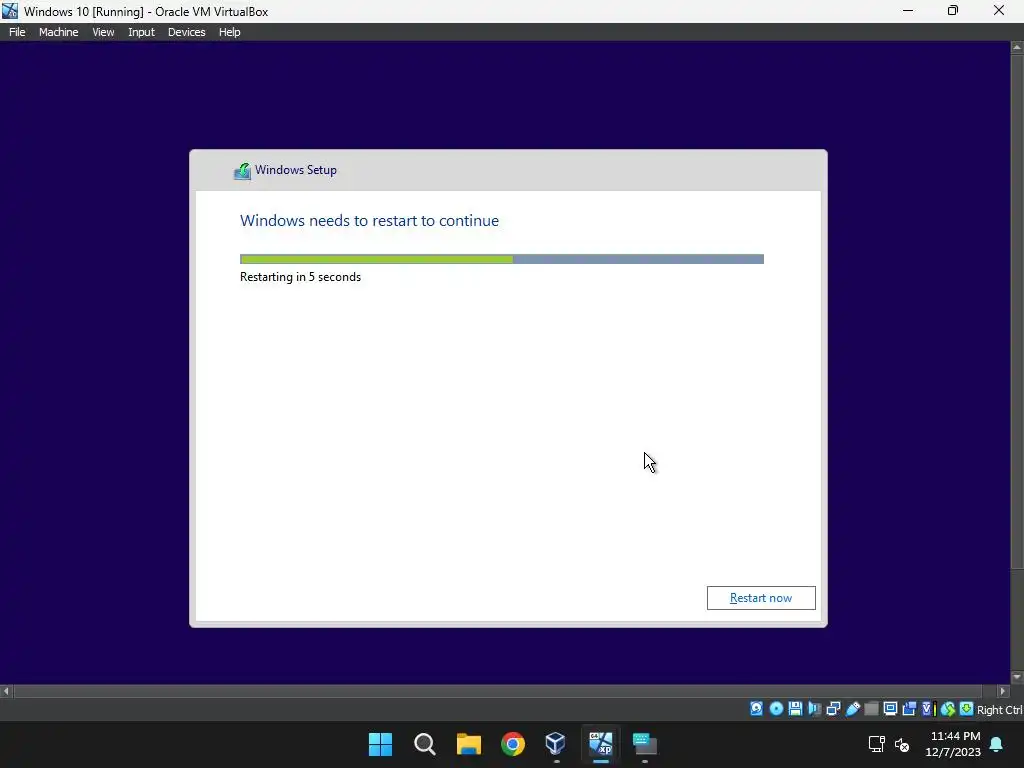Viewport: 1024px width, 768px height.
Task: Open File Explorer from the taskbar
Action: point(469,744)
